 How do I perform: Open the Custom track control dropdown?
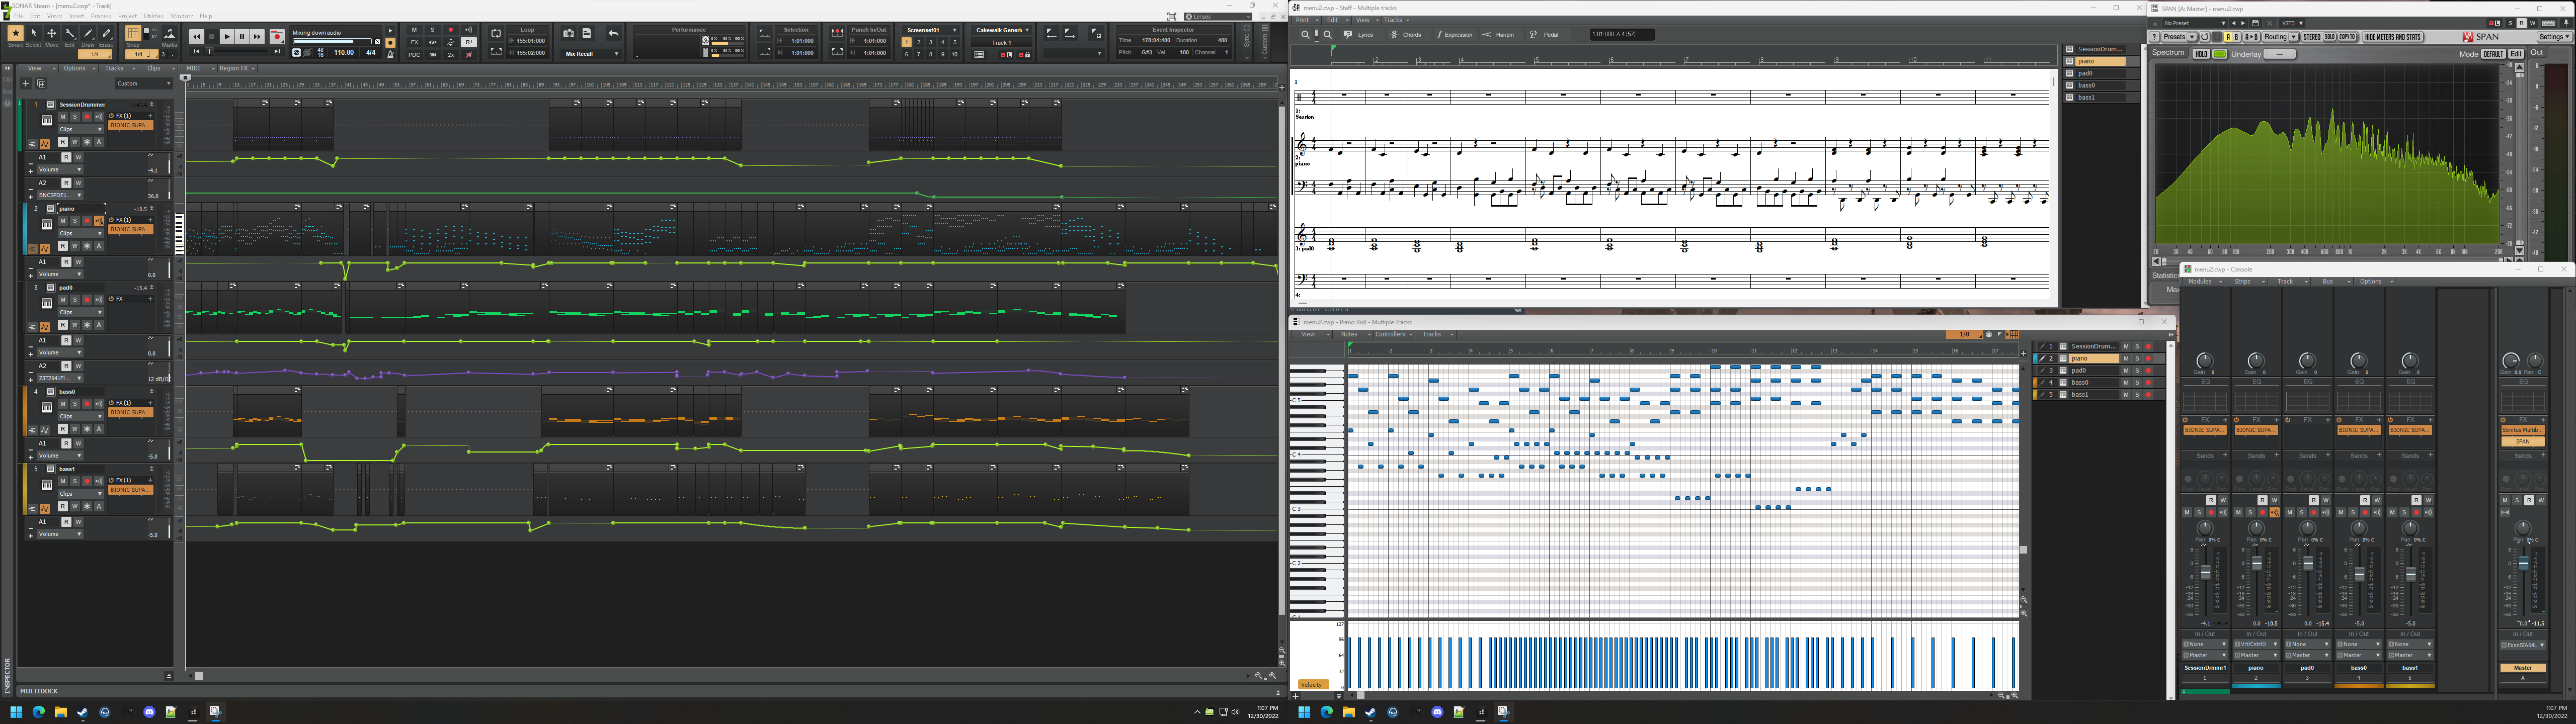point(144,84)
